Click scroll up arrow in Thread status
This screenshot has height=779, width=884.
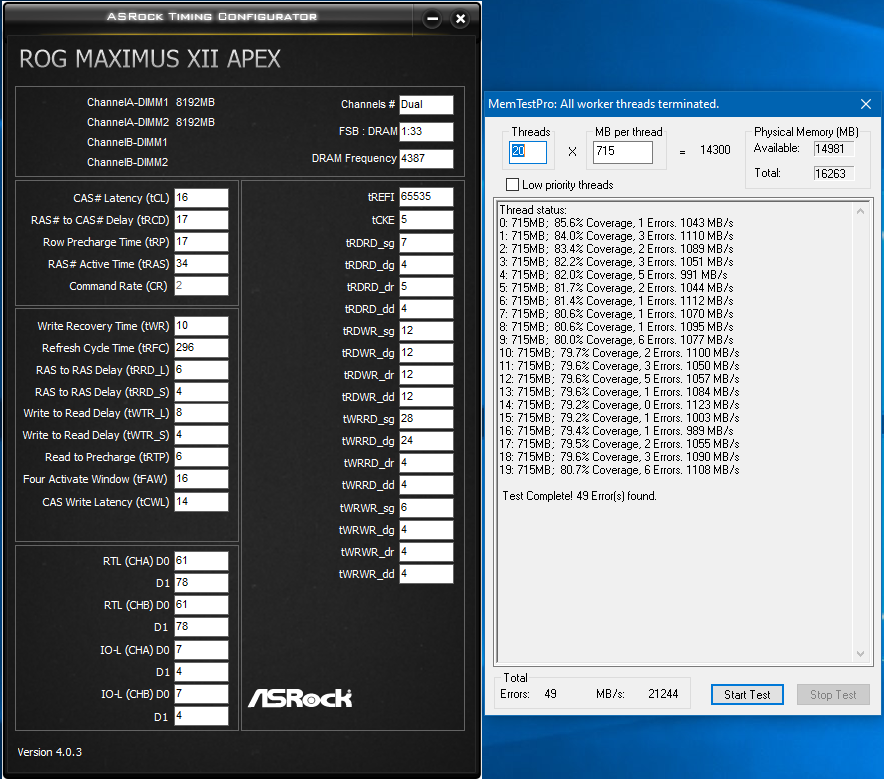click(x=860, y=211)
